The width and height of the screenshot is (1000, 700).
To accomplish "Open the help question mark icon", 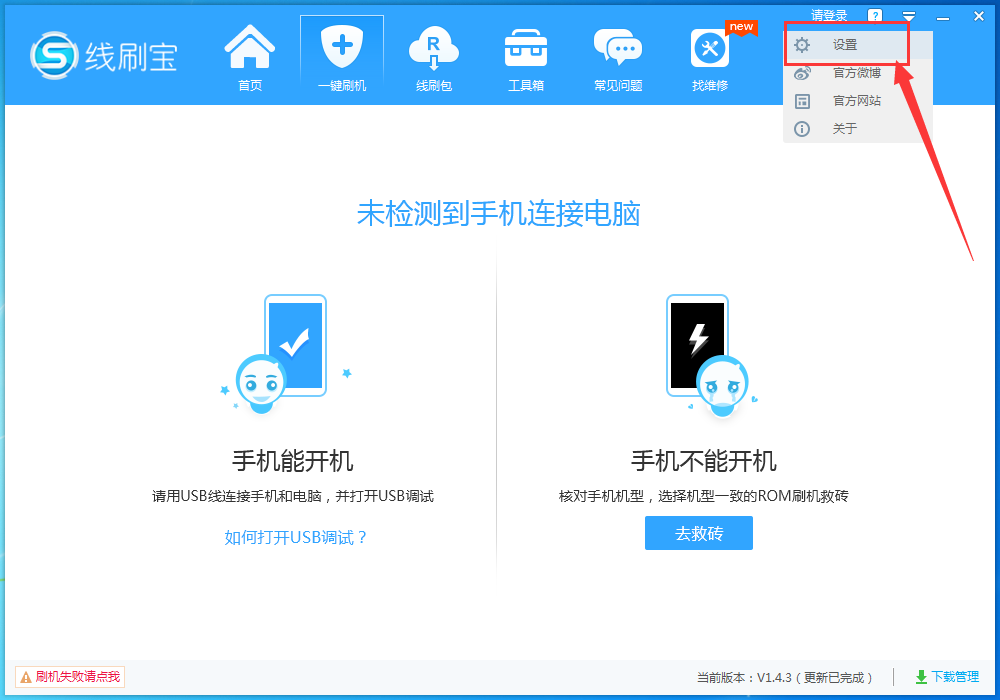I will pos(874,15).
